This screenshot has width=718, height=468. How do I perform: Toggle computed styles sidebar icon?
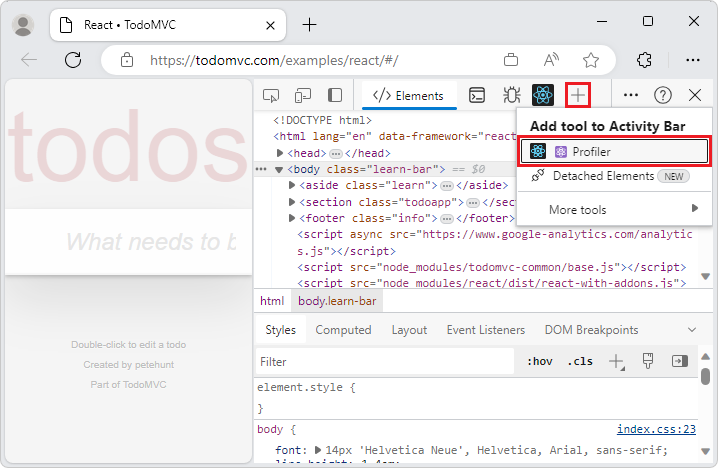pos(680,361)
